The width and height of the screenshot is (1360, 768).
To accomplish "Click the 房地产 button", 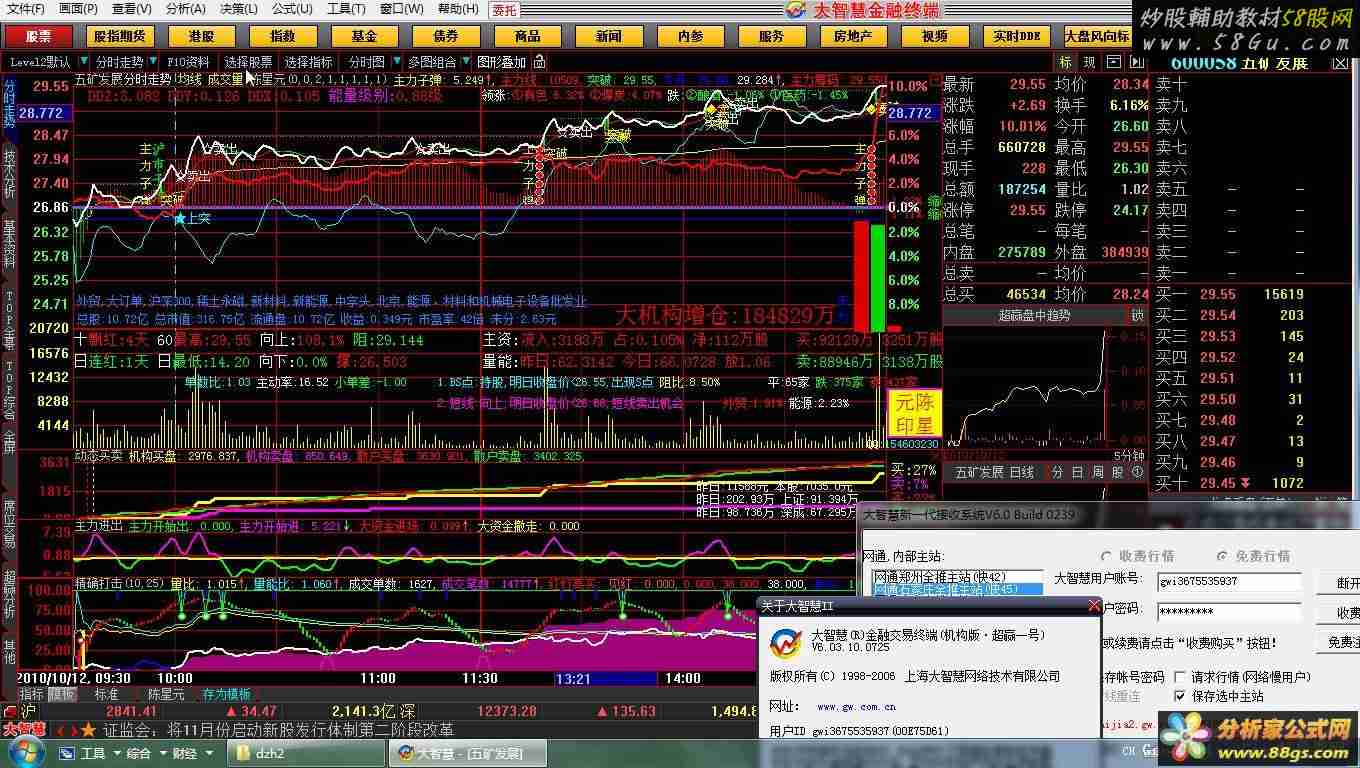I will (x=853, y=36).
